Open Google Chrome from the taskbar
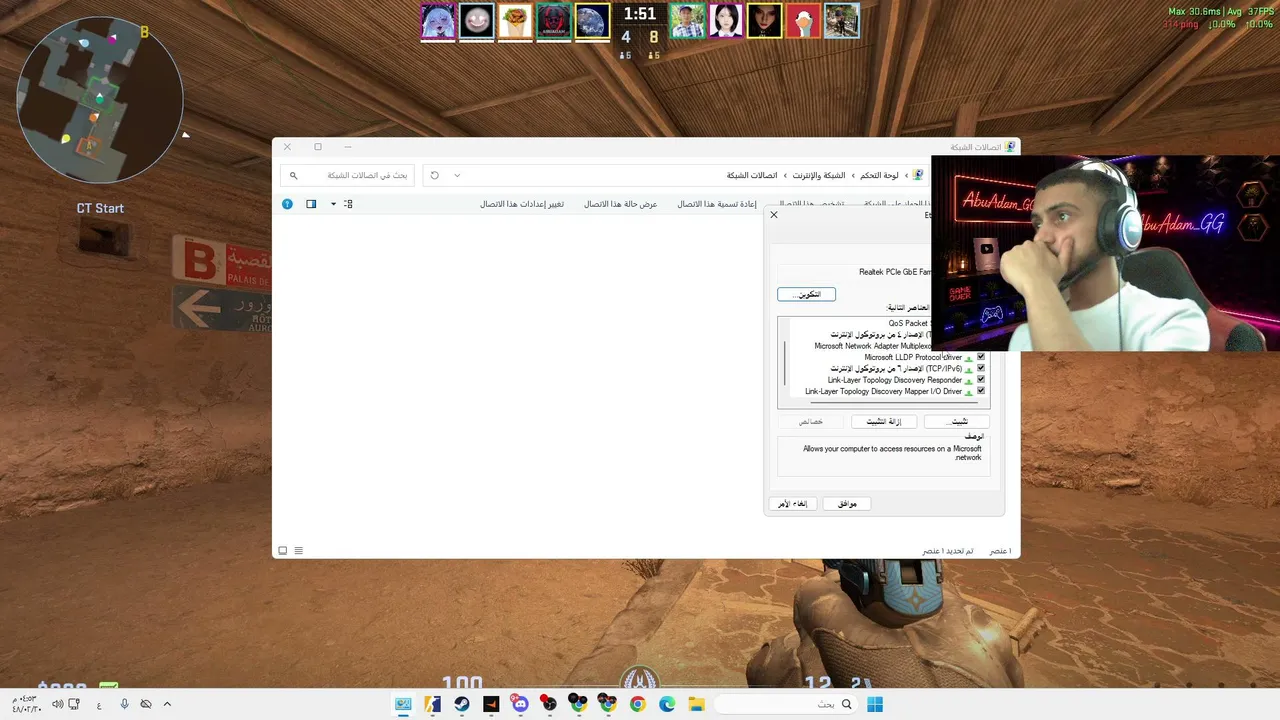 [638, 704]
